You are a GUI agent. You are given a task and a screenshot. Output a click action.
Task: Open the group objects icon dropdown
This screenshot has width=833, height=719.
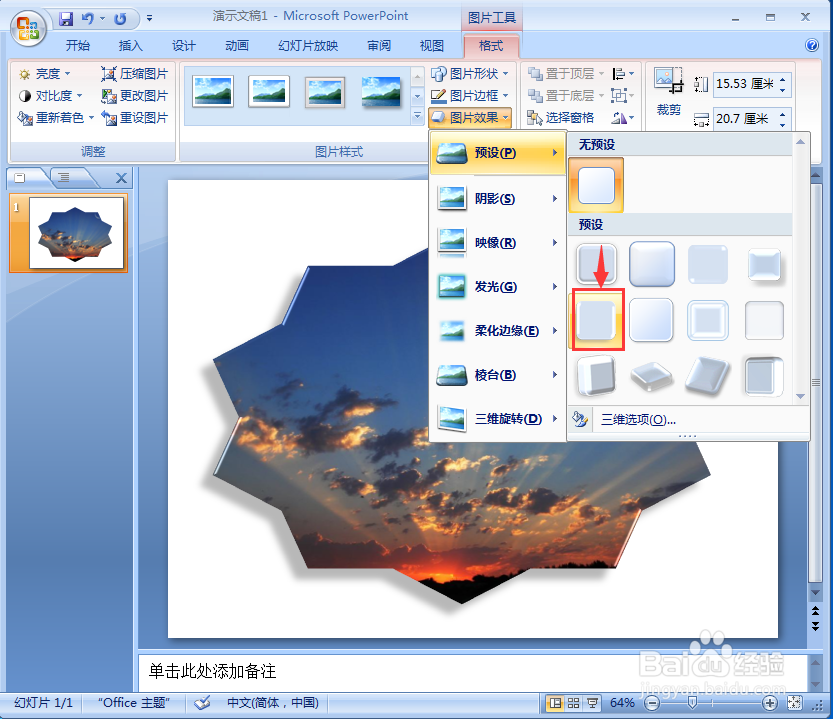coord(623,96)
